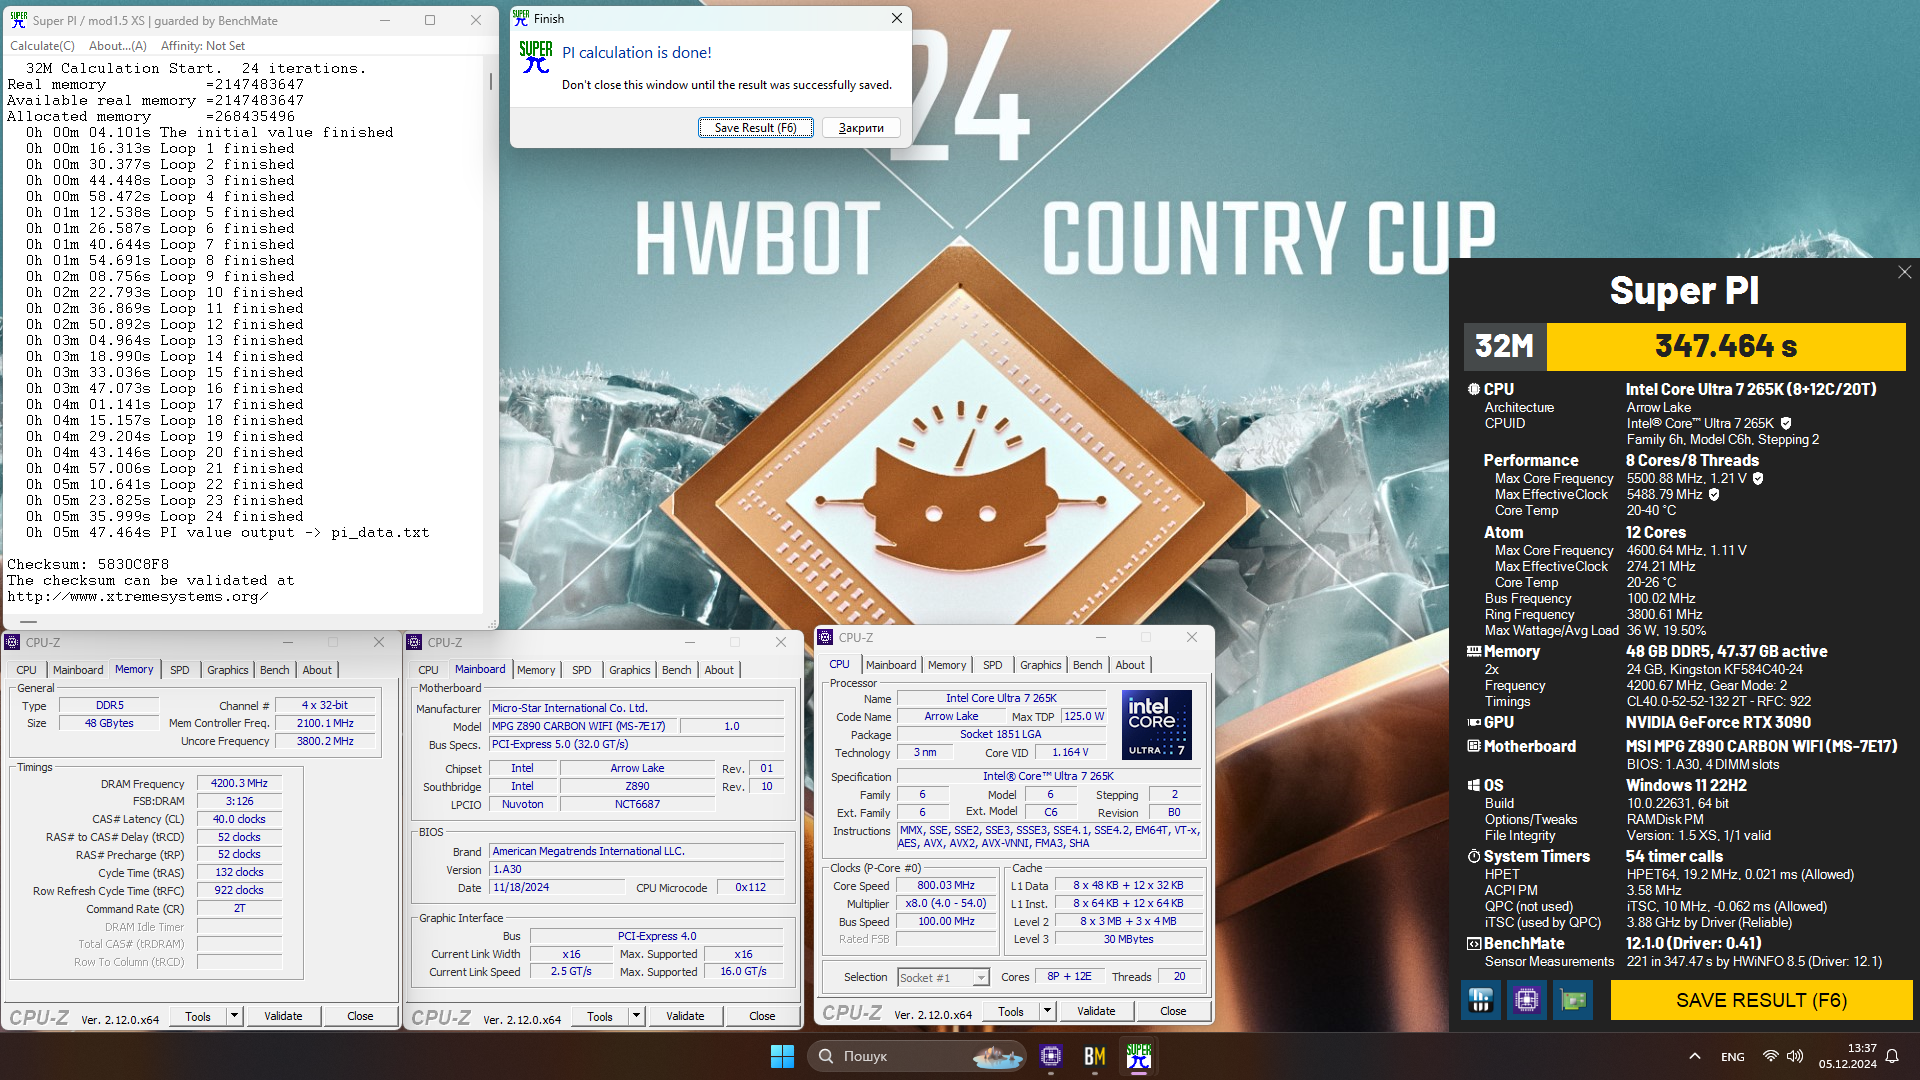Image resolution: width=1920 pixels, height=1080 pixels.
Task: Click Save Result (F6) in Finish dialog
Action: click(x=755, y=128)
